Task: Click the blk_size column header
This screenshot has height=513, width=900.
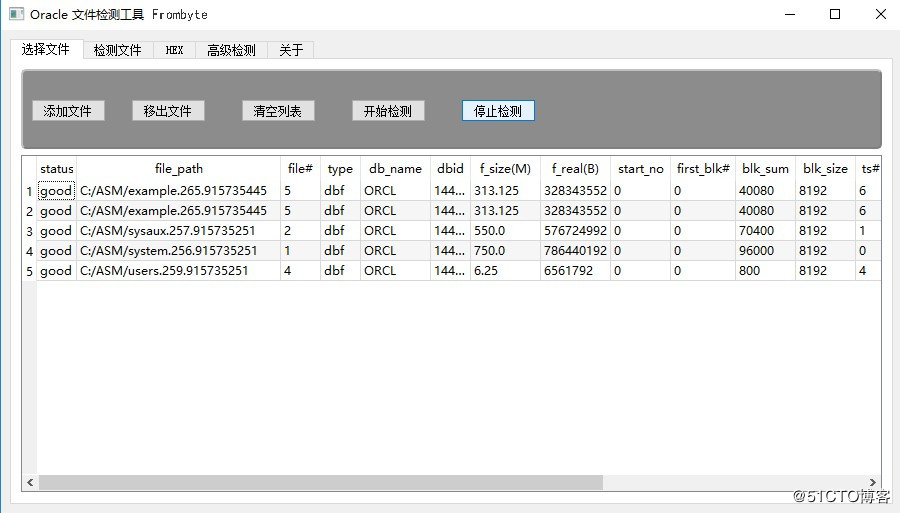Action: coord(825,169)
